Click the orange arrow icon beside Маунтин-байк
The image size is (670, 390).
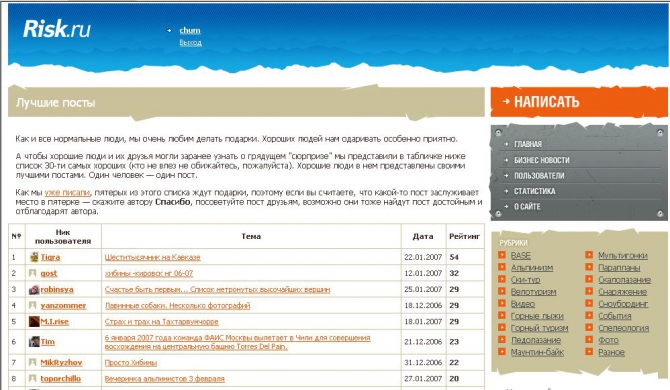[x=502, y=352]
